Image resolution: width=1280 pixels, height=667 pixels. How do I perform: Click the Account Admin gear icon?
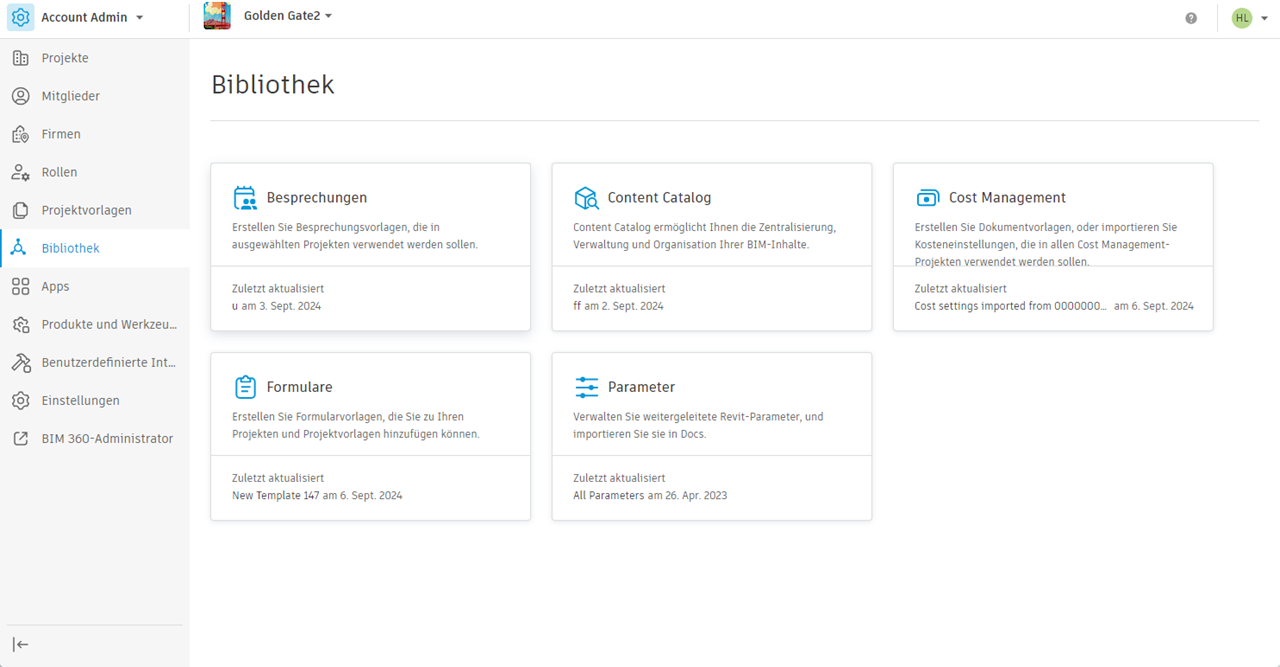[x=21, y=17]
